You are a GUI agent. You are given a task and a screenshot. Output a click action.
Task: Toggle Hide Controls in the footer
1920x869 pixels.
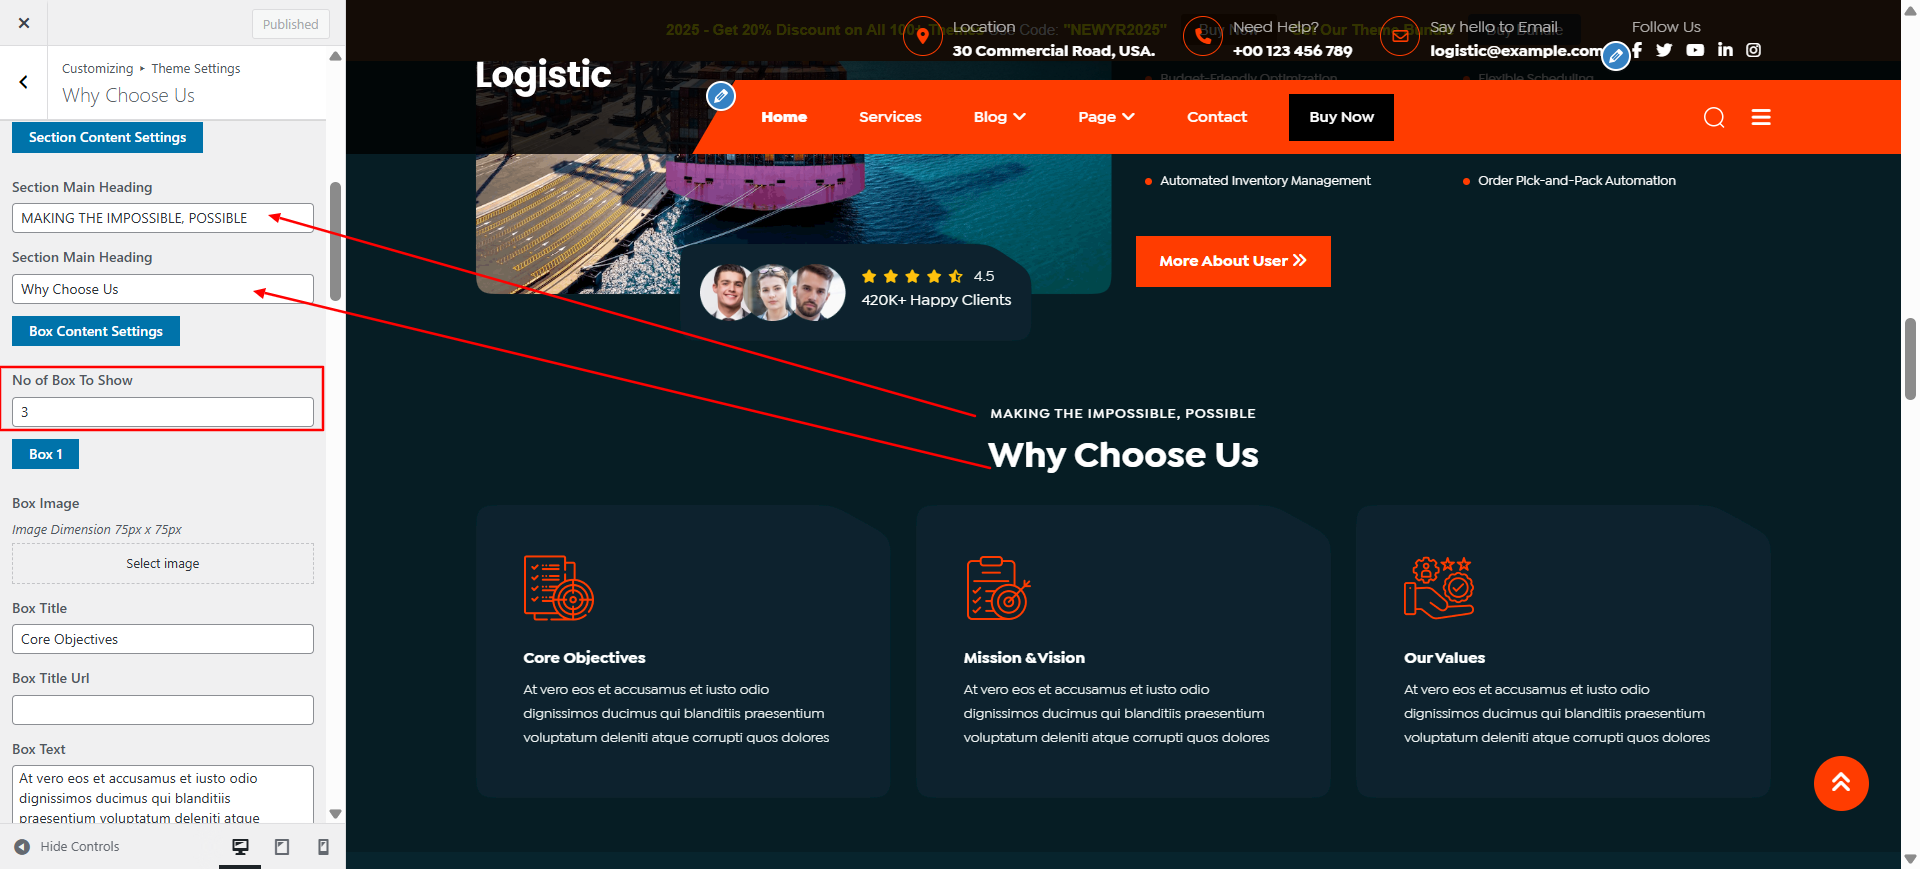[67, 847]
